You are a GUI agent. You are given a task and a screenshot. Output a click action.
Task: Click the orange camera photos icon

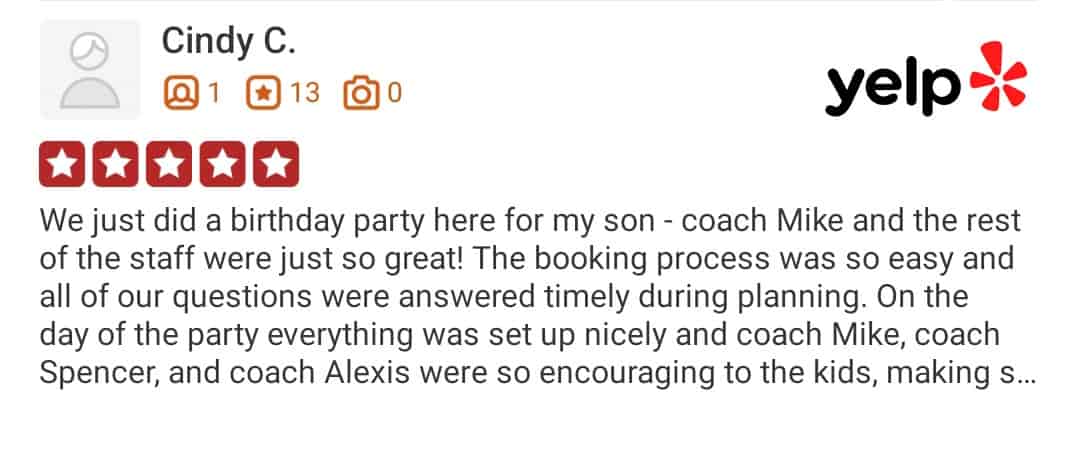[361, 93]
